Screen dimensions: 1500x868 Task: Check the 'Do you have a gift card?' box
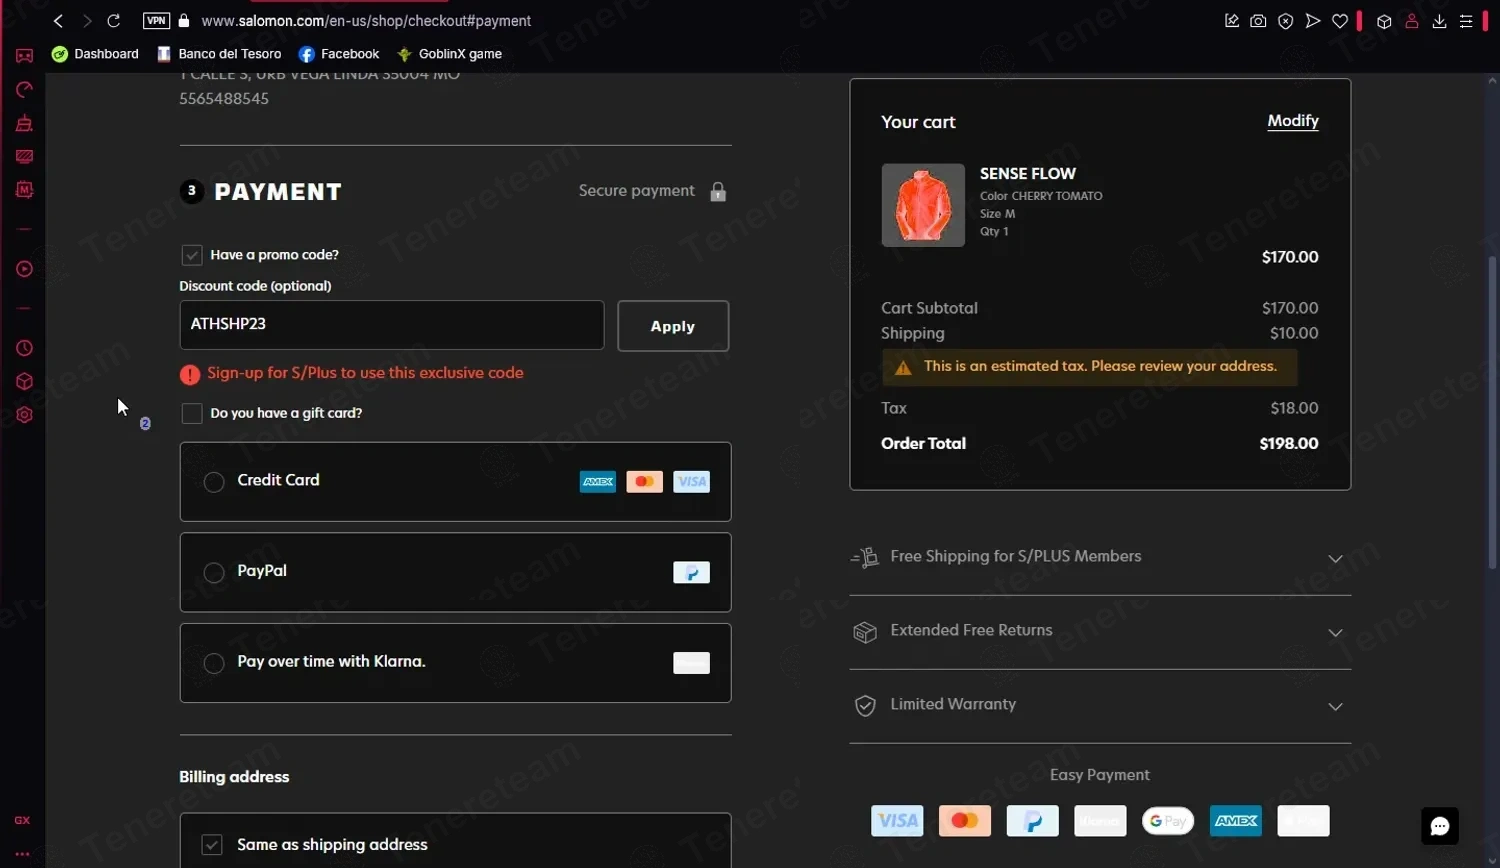click(192, 413)
